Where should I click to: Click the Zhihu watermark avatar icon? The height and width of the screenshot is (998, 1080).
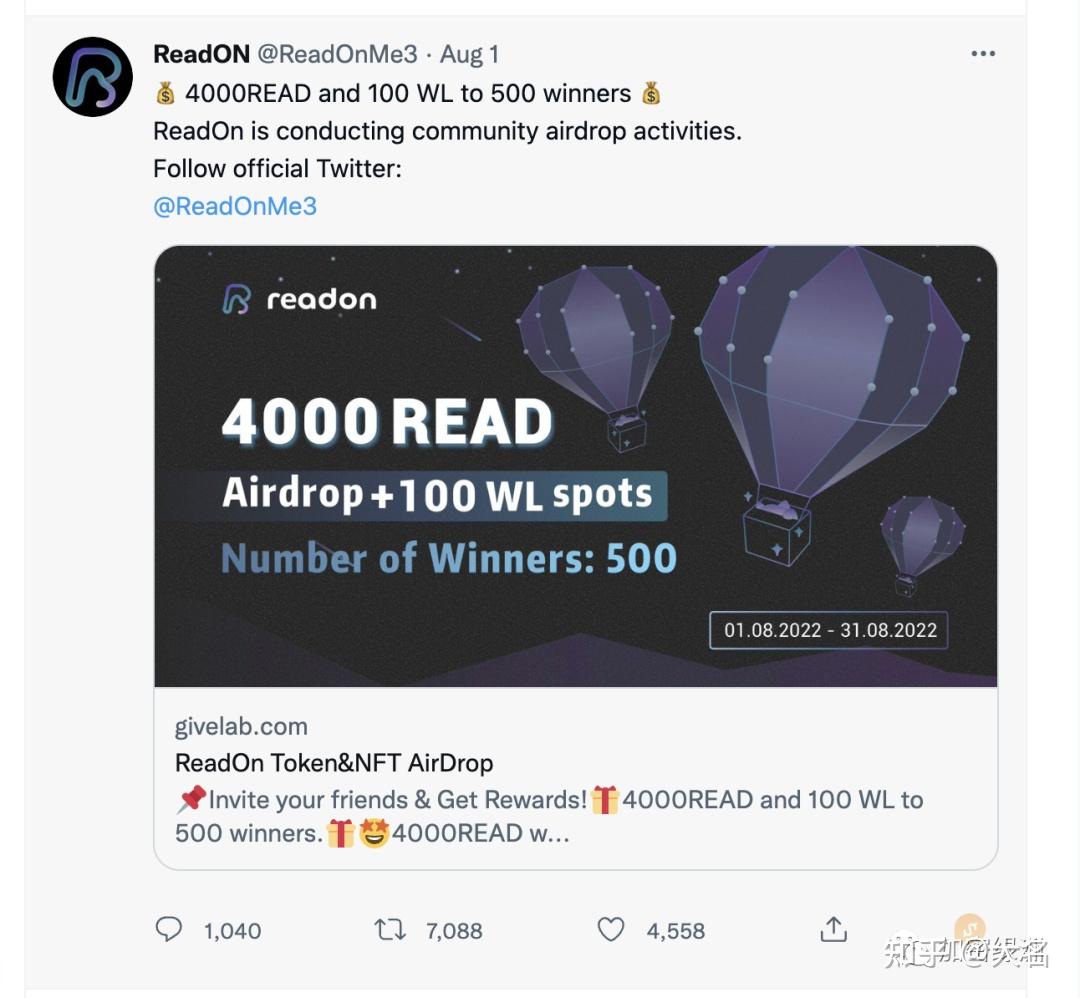pyautogui.click(x=970, y=929)
